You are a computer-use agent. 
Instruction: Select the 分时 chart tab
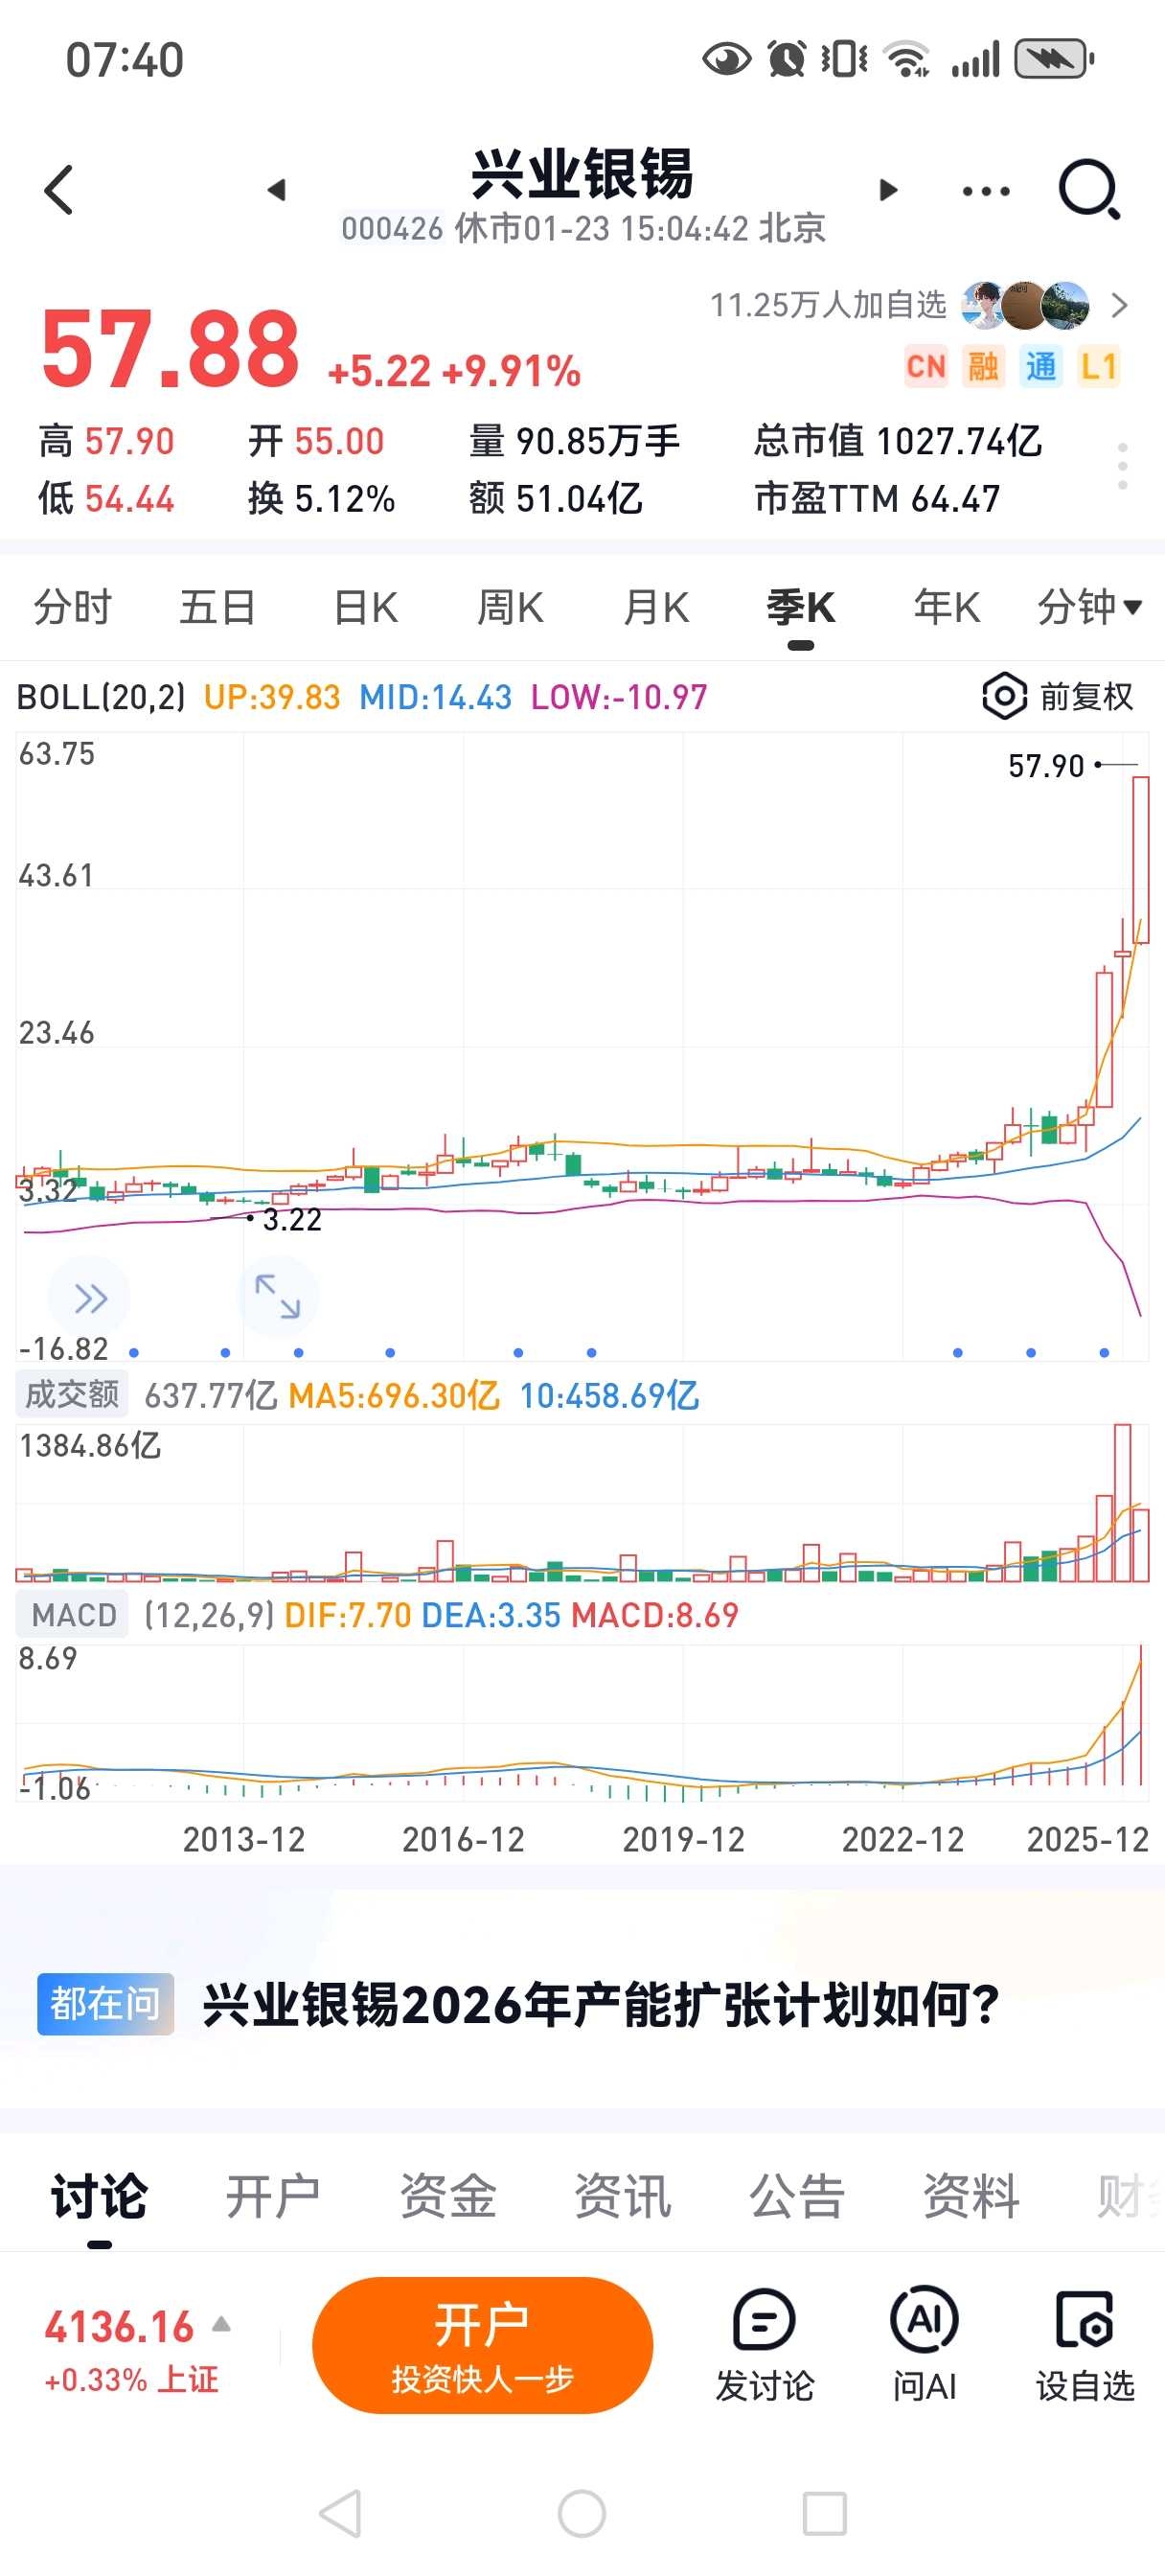coord(73,607)
